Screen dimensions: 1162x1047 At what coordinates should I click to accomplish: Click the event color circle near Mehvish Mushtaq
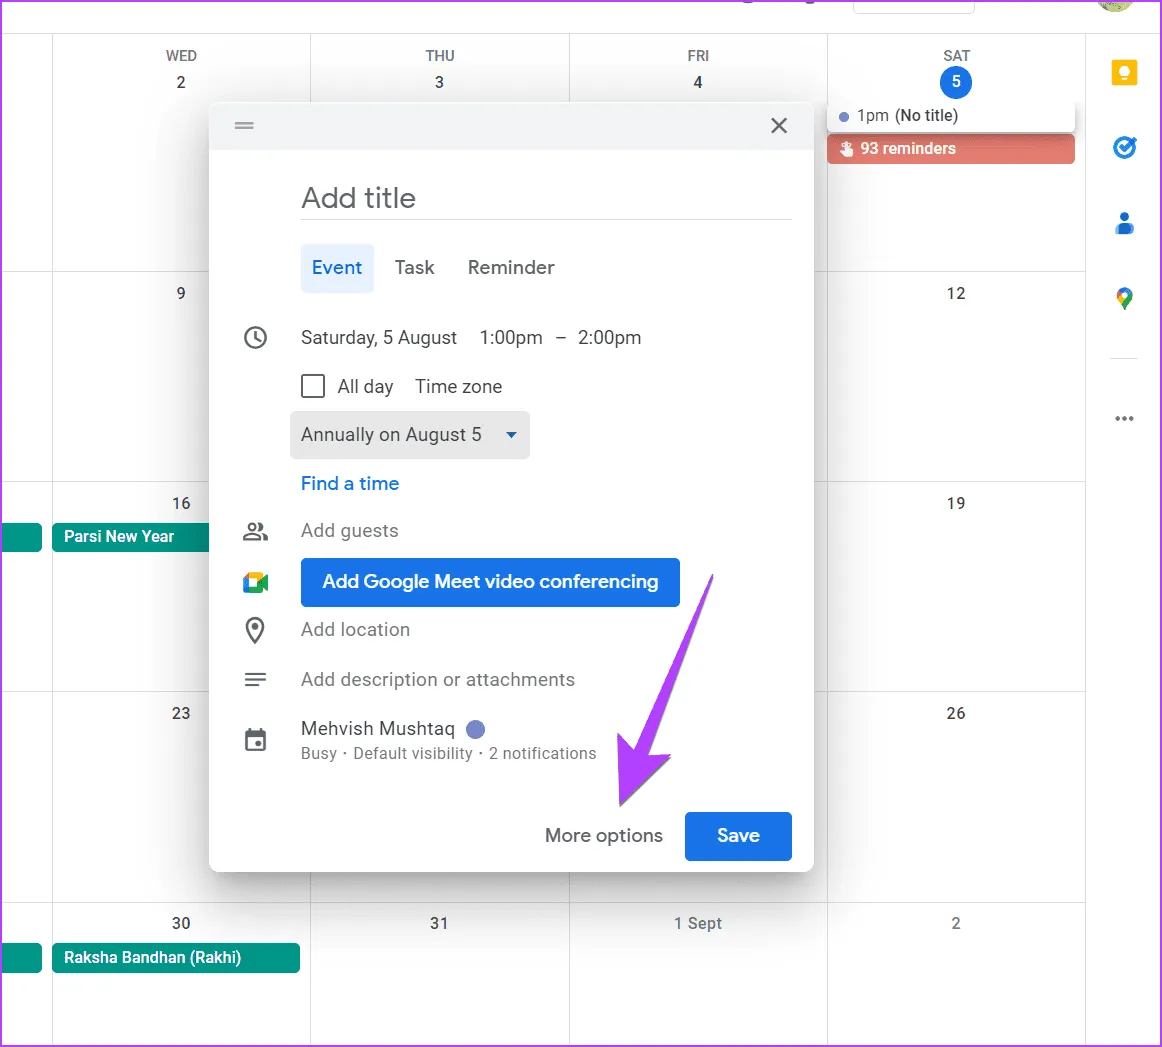tap(476, 729)
